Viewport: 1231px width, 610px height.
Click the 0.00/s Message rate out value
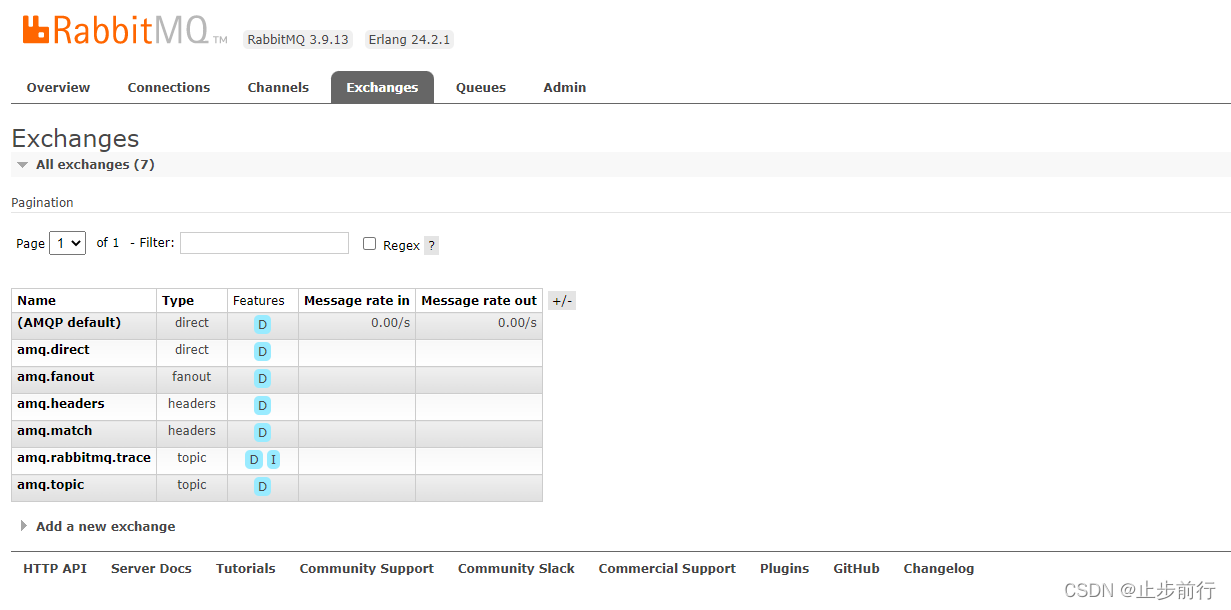click(517, 323)
